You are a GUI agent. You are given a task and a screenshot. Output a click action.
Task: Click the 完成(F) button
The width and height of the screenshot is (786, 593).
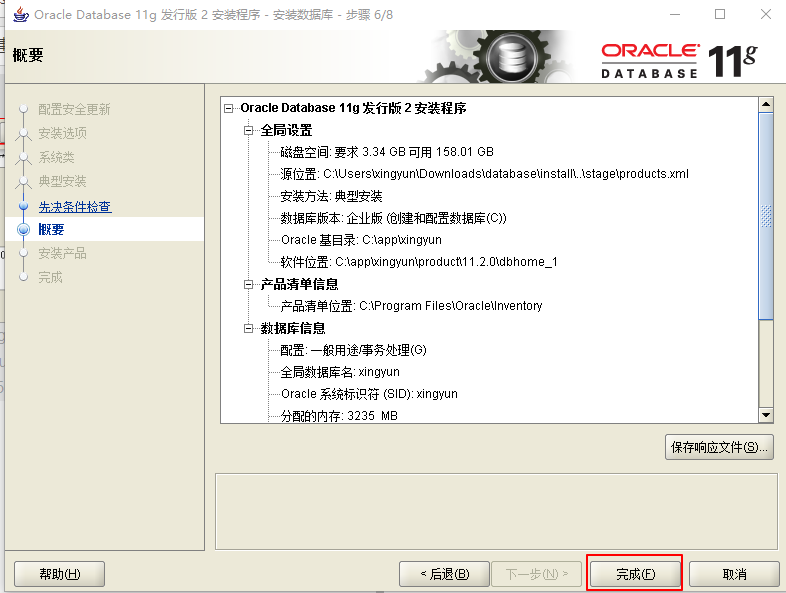pos(635,574)
